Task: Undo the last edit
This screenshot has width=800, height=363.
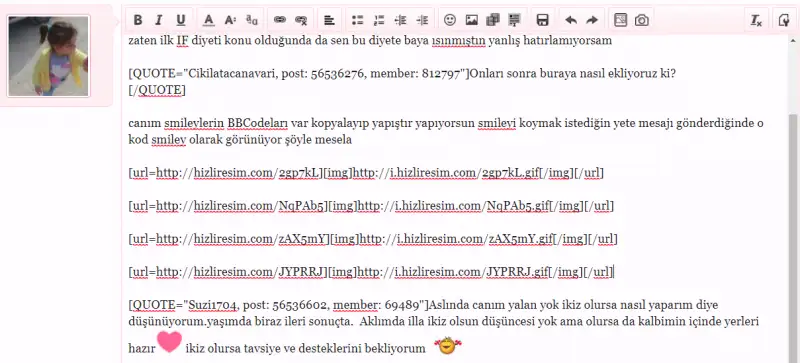Action: point(571,20)
